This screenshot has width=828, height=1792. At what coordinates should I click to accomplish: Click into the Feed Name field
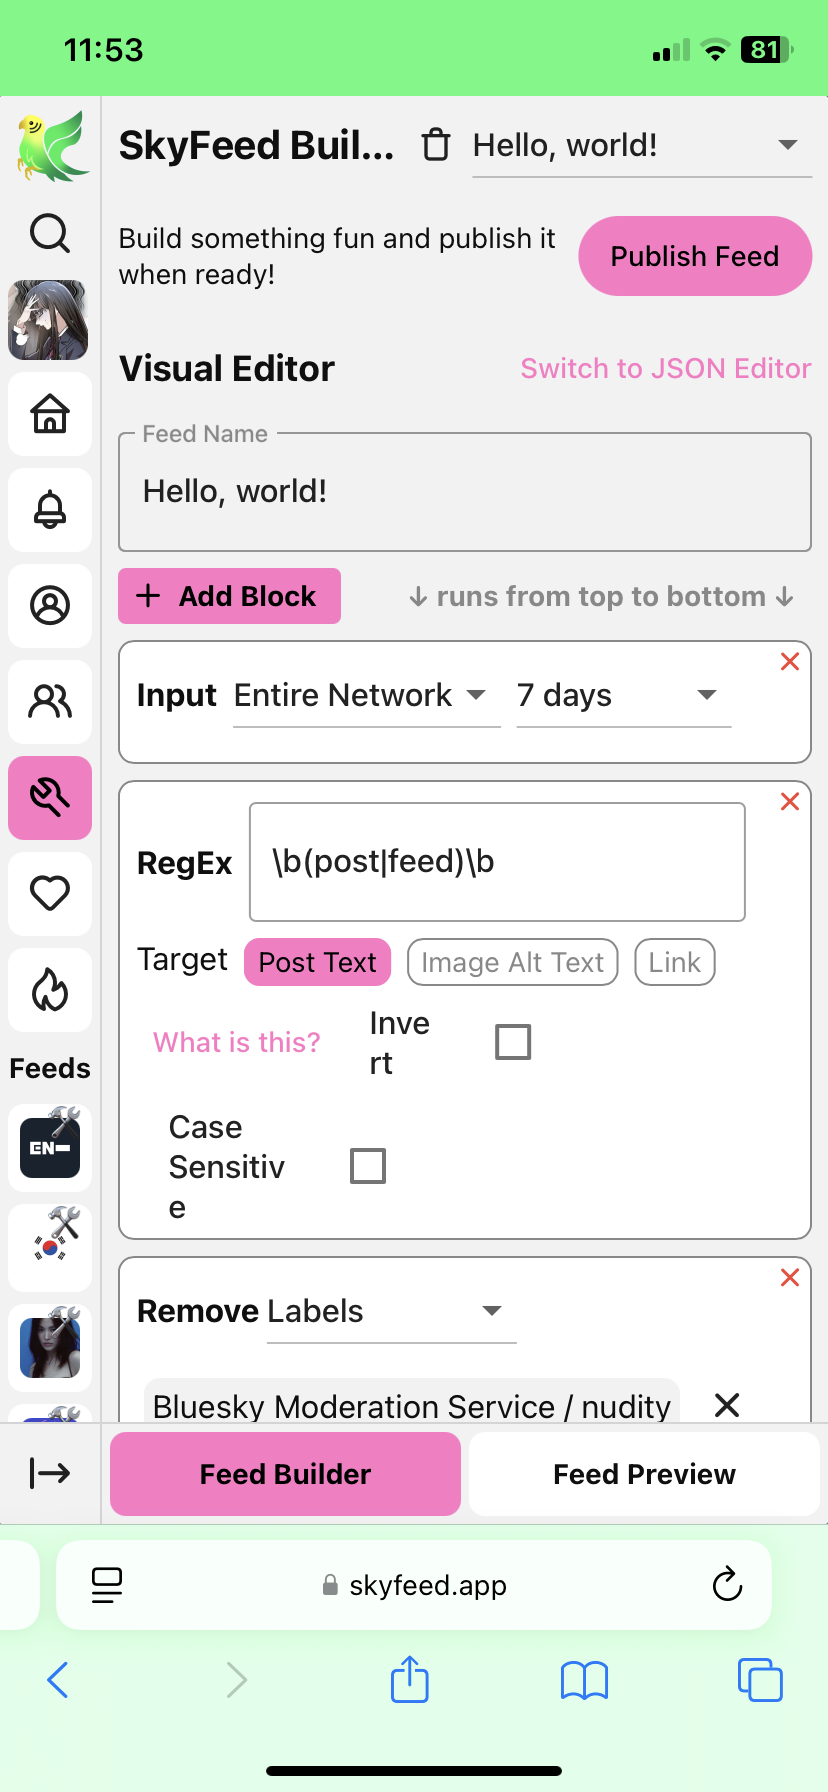click(464, 492)
